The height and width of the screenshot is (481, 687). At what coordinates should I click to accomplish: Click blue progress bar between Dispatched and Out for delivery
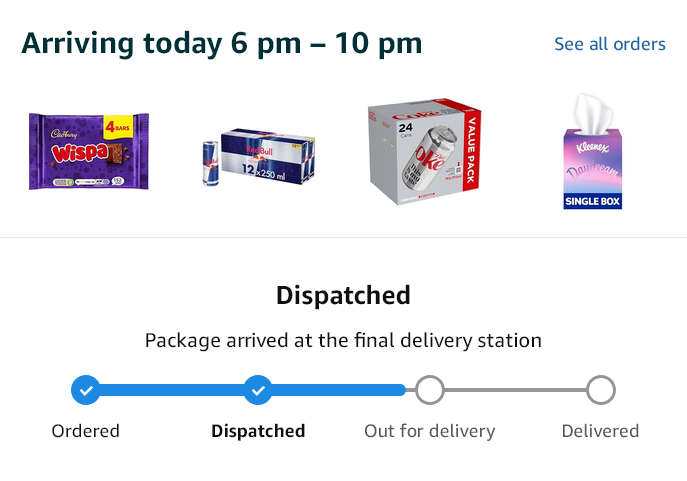339,390
